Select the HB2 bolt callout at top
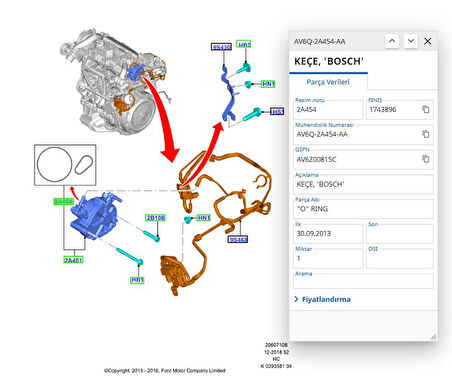Viewport: 452px width, 388px height. pyautogui.click(x=244, y=44)
